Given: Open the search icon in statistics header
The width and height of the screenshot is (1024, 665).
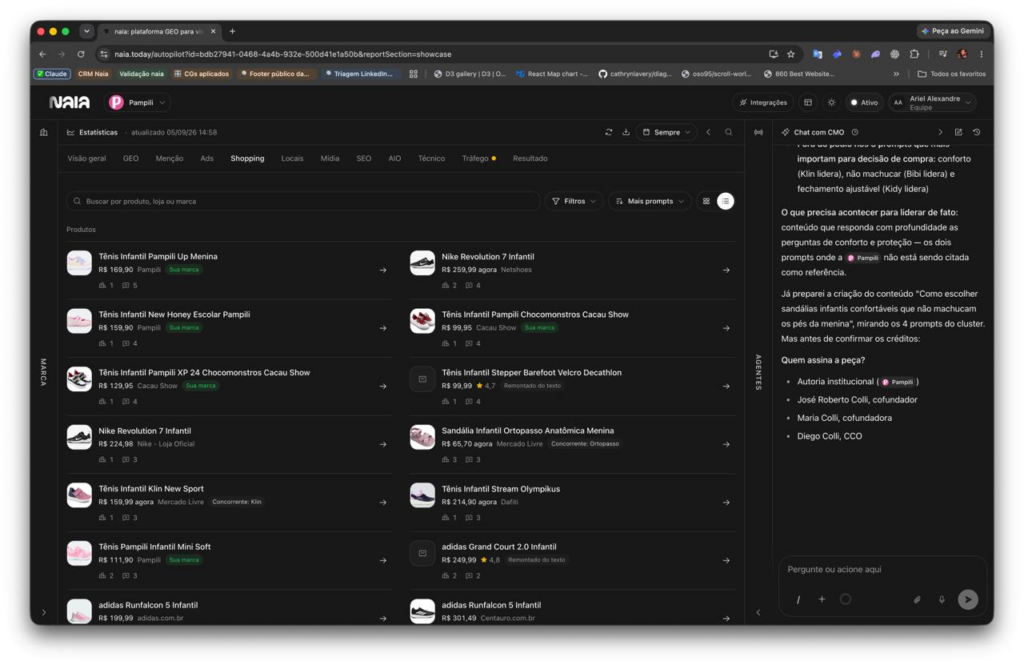Looking at the screenshot, I should pyautogui.click(x=728, y=132).
